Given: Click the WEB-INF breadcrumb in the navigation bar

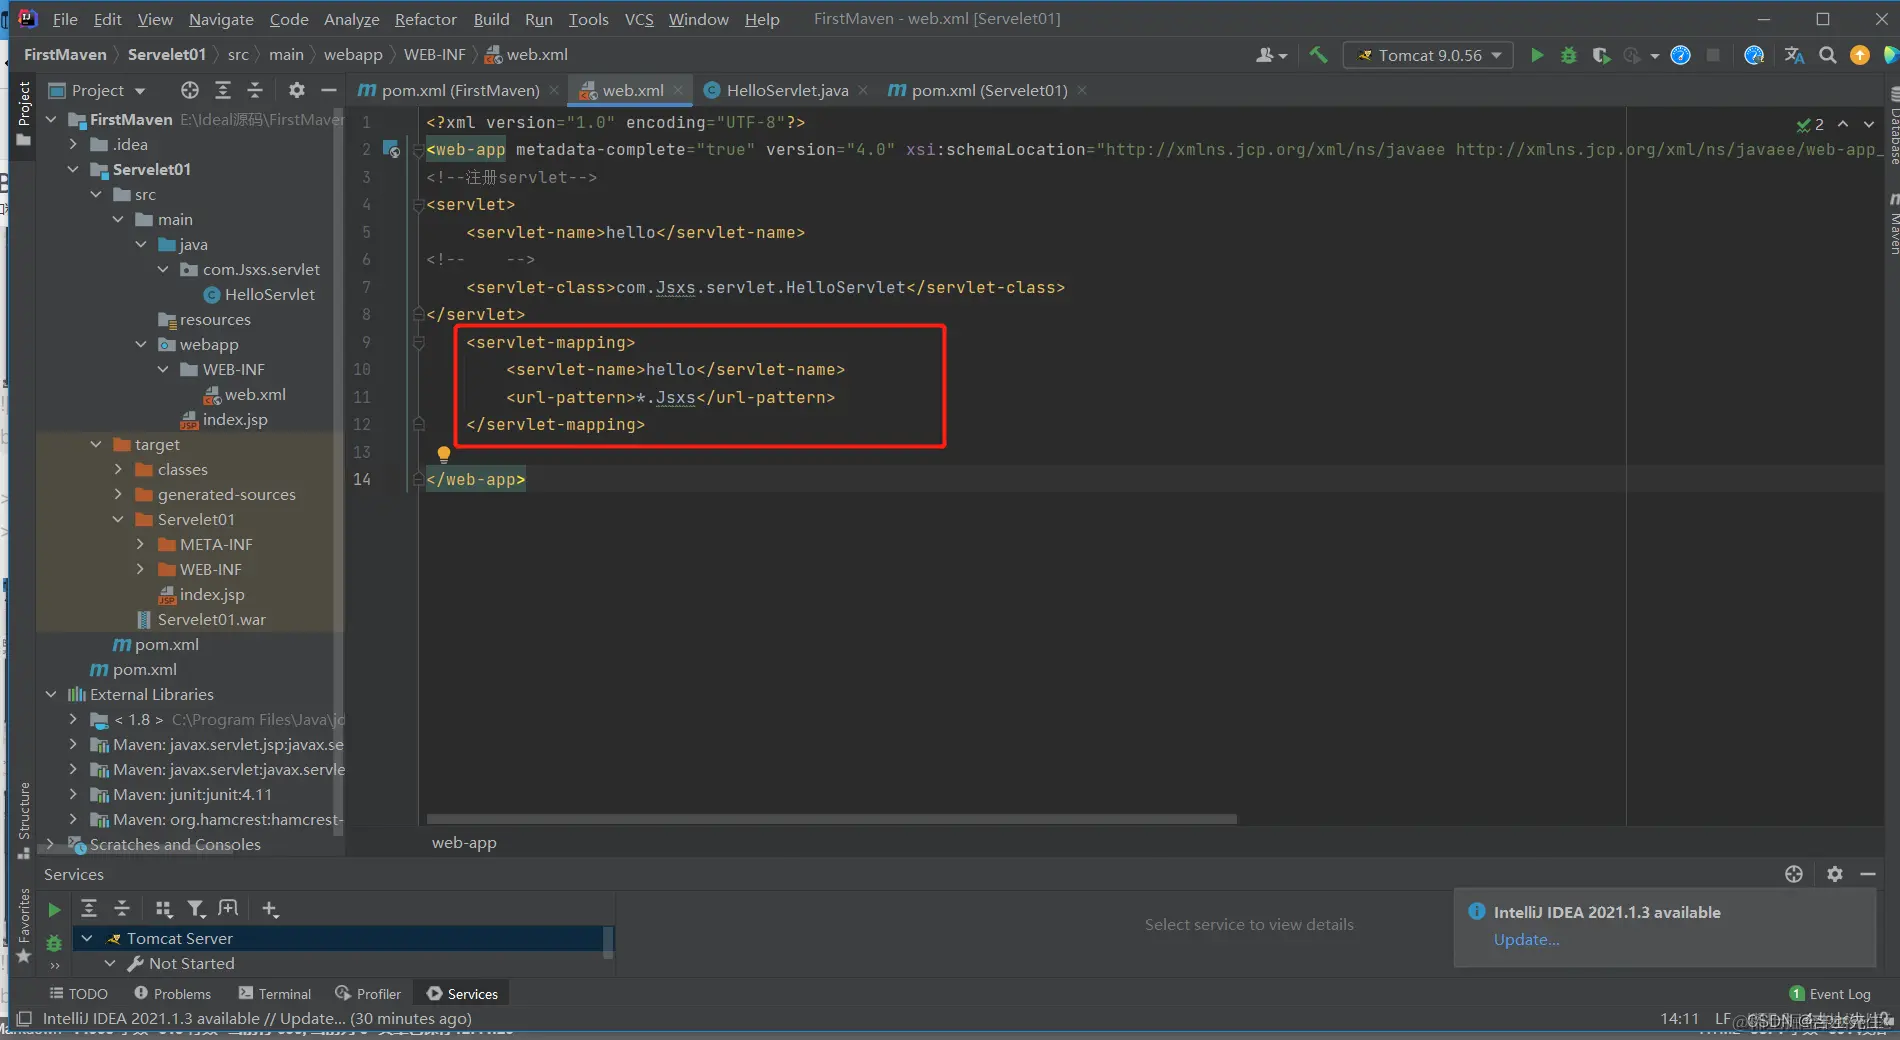Looking at the screenshot, I should (x=434, y=55).
